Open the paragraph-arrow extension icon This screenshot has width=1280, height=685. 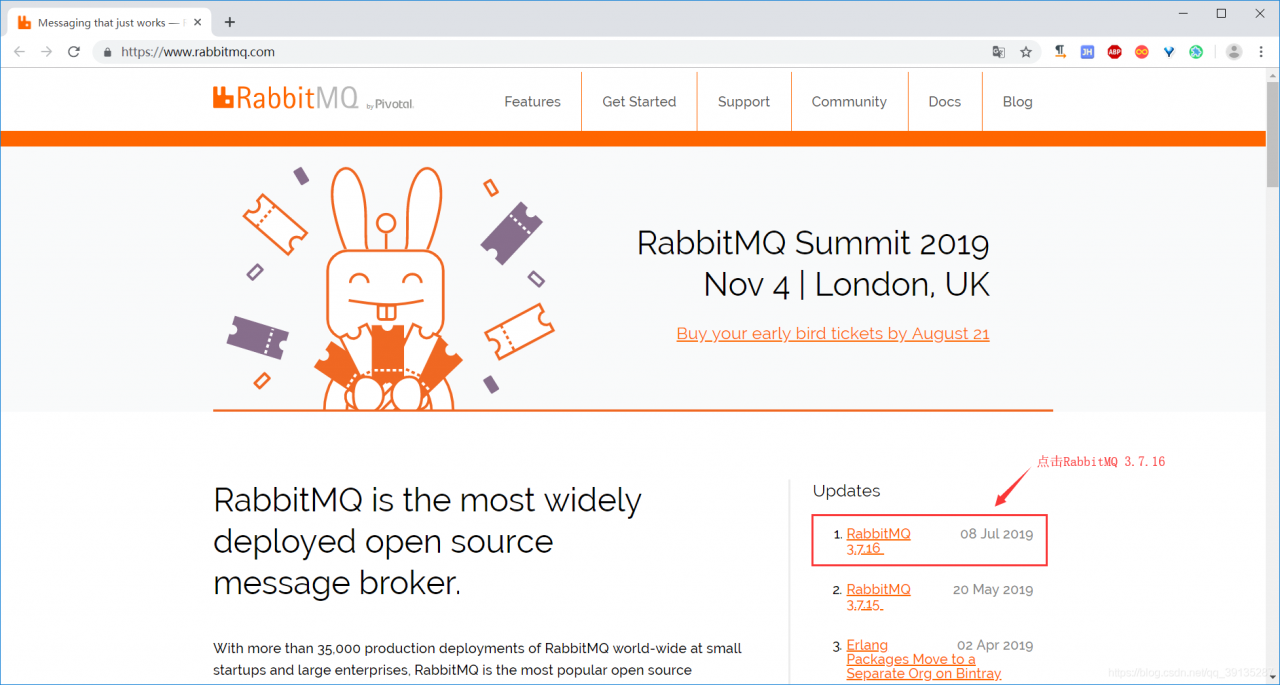(1060, 52)
